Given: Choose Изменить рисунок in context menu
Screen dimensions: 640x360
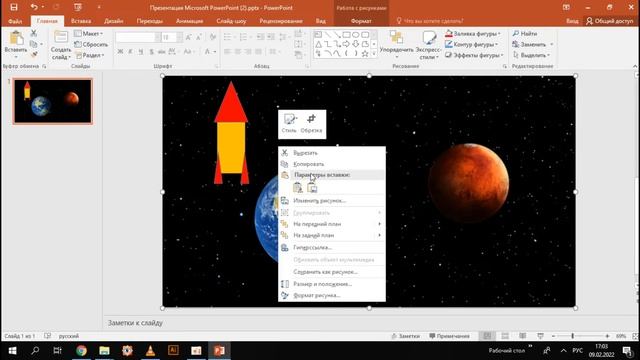Looking at the screenshot, I should click(332, 200).
